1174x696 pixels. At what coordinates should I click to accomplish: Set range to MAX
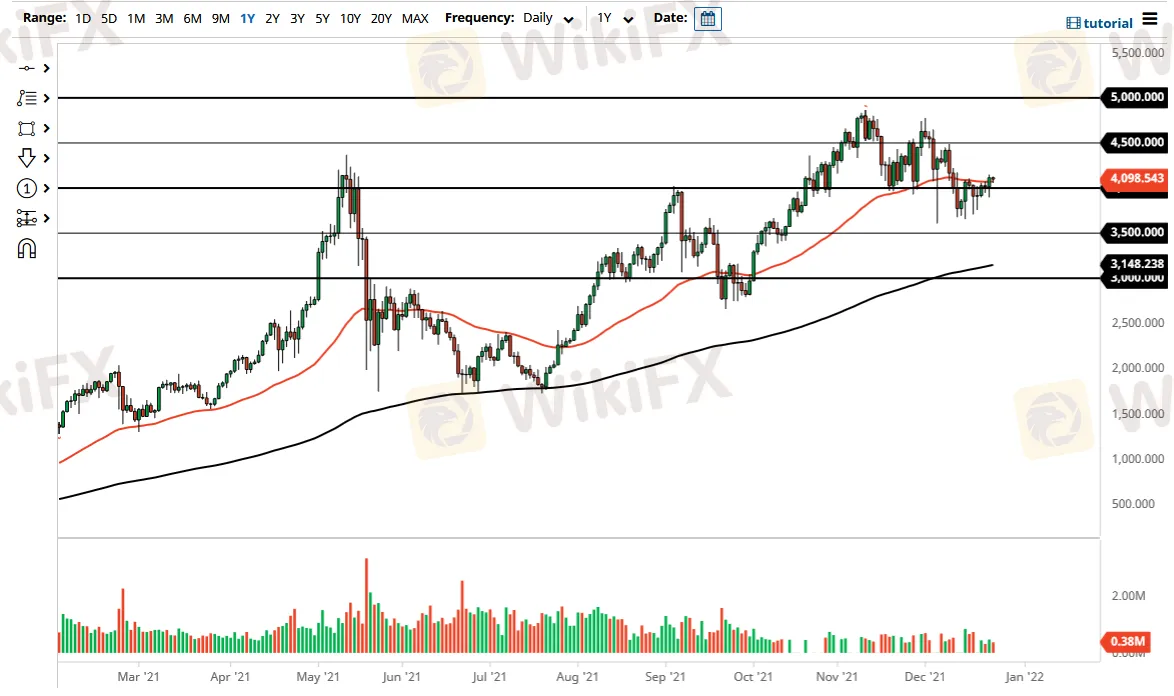(x=415, y=18)
